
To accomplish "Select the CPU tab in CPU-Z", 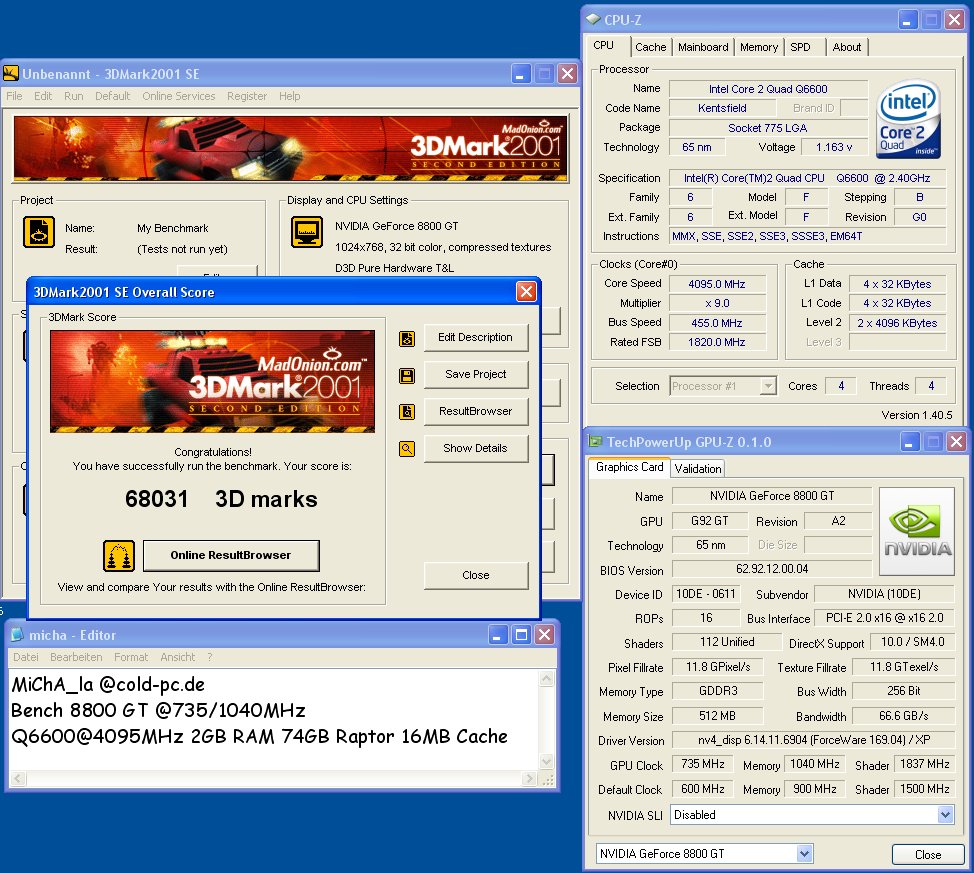I will click(603, 45).
